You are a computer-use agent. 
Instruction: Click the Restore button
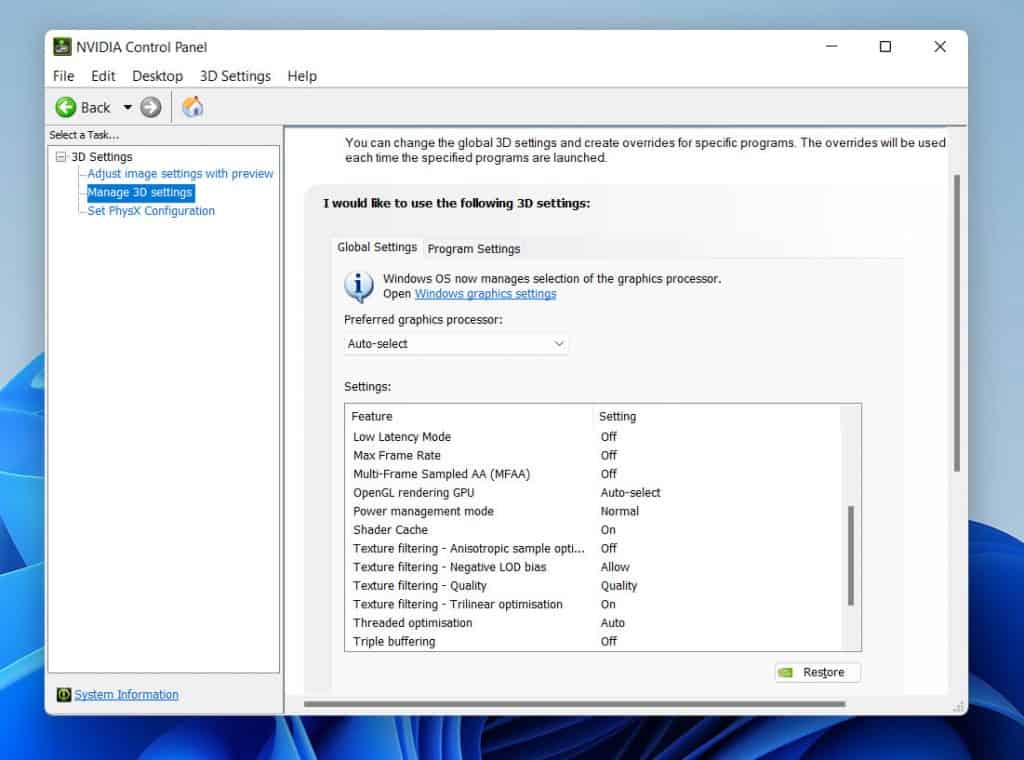click(x=818, y=672)
